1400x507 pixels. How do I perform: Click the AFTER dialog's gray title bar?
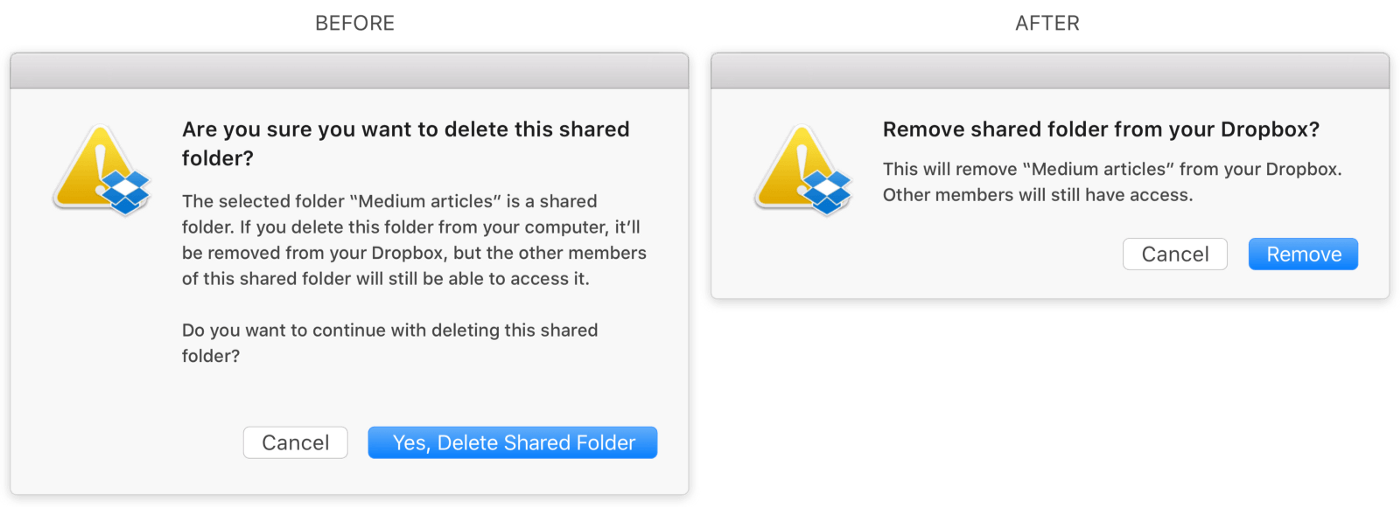click(1050, 71)
